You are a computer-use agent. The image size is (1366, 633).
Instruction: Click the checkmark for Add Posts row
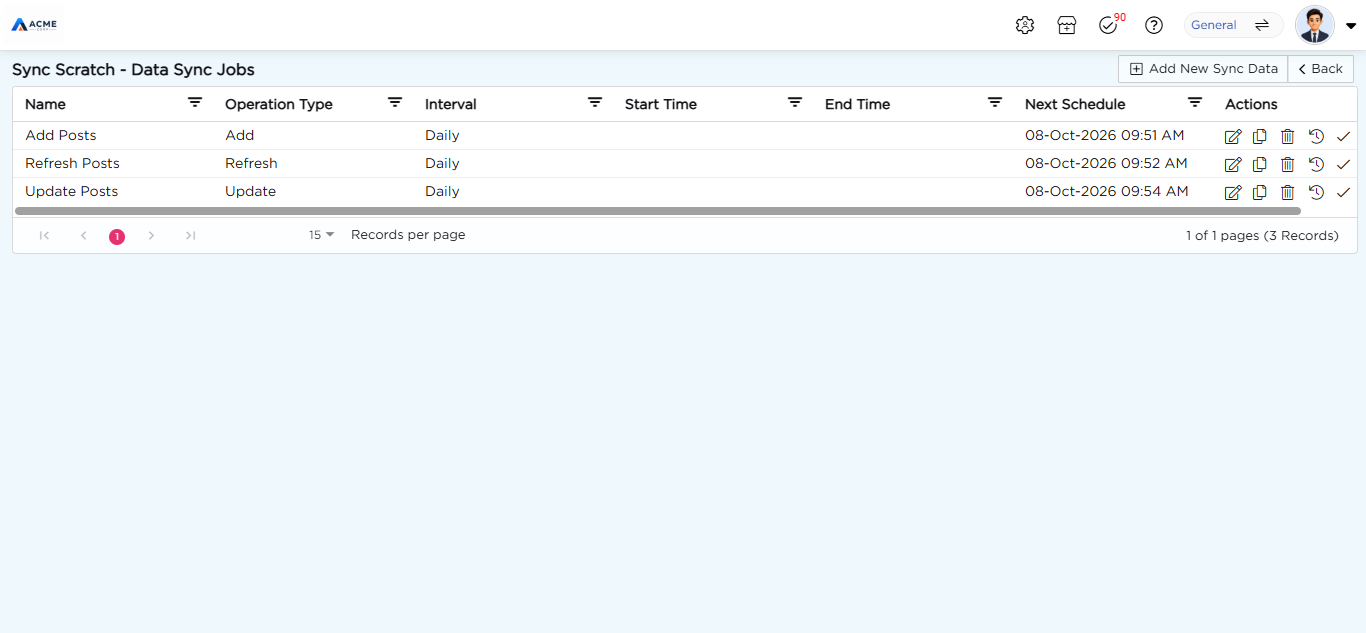click(1343, 136)
